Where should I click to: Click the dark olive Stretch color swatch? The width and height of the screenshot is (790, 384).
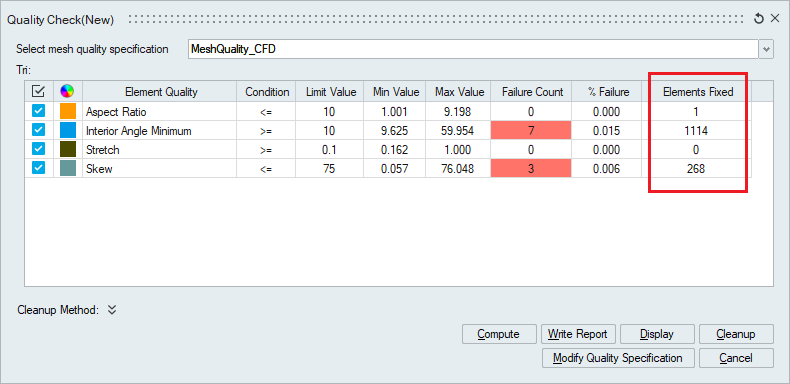click(x=68, y=150)
